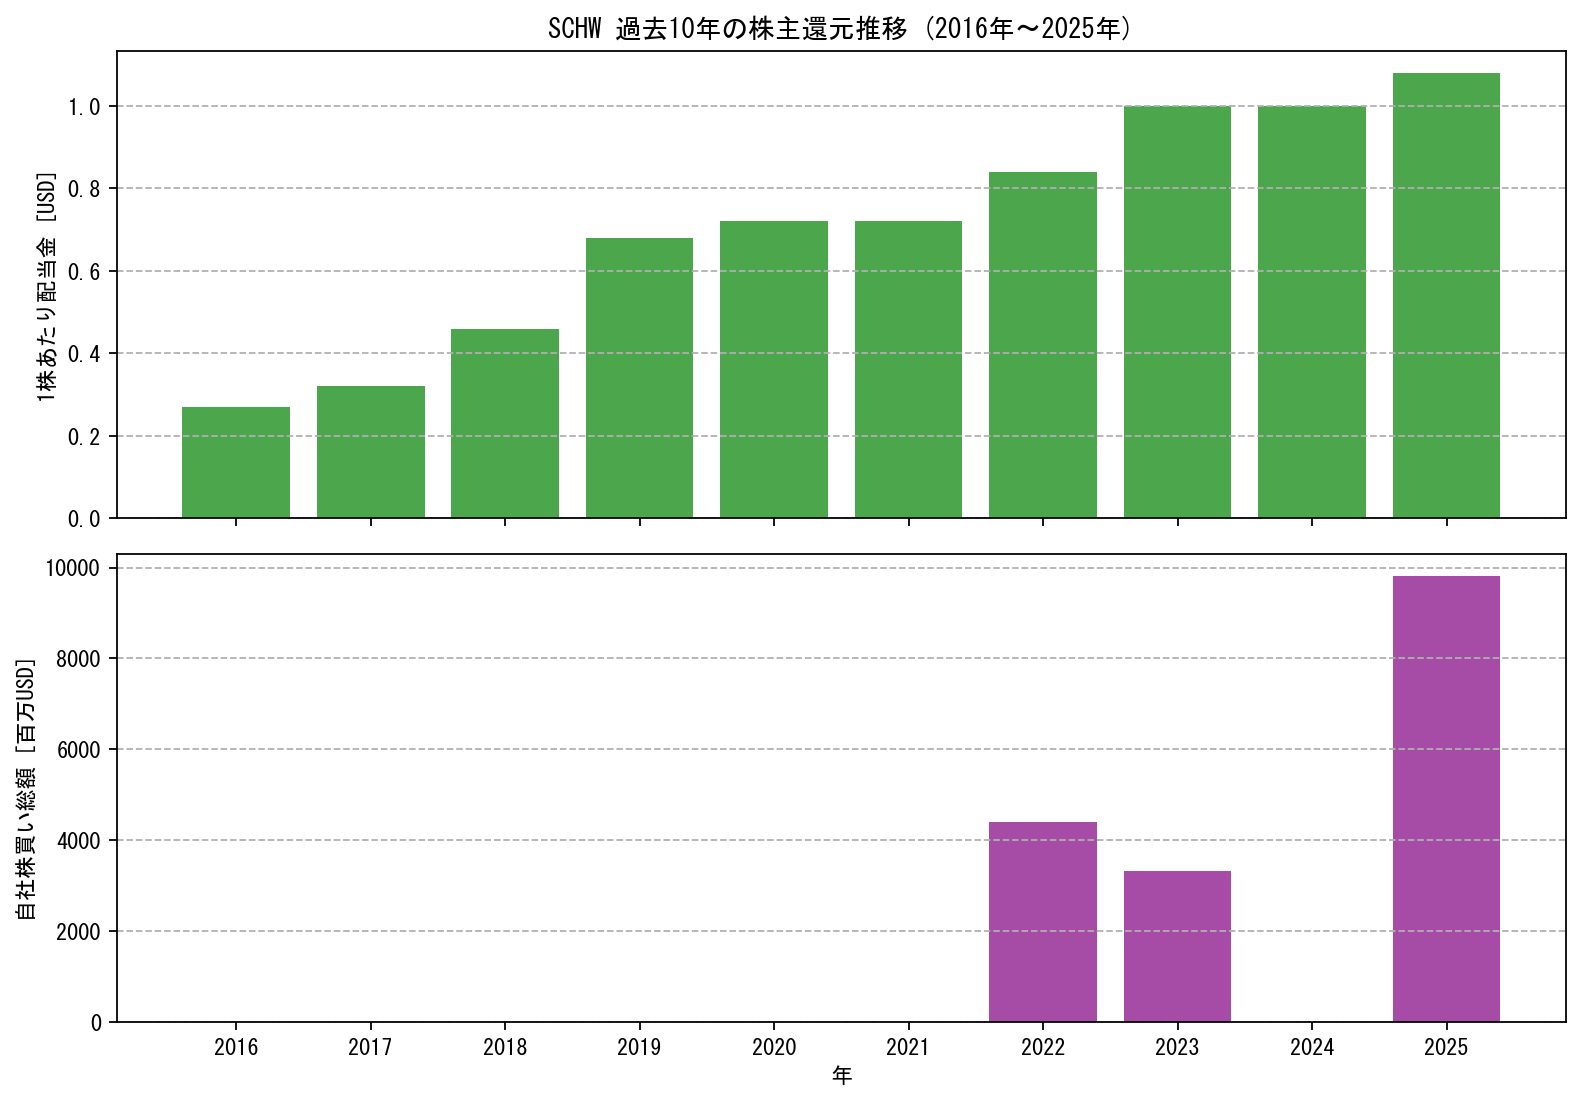This screenshot has height=1102, width=1582.
Task: Click the '1.0' dividend axis tick label
Action: point(84,106)
